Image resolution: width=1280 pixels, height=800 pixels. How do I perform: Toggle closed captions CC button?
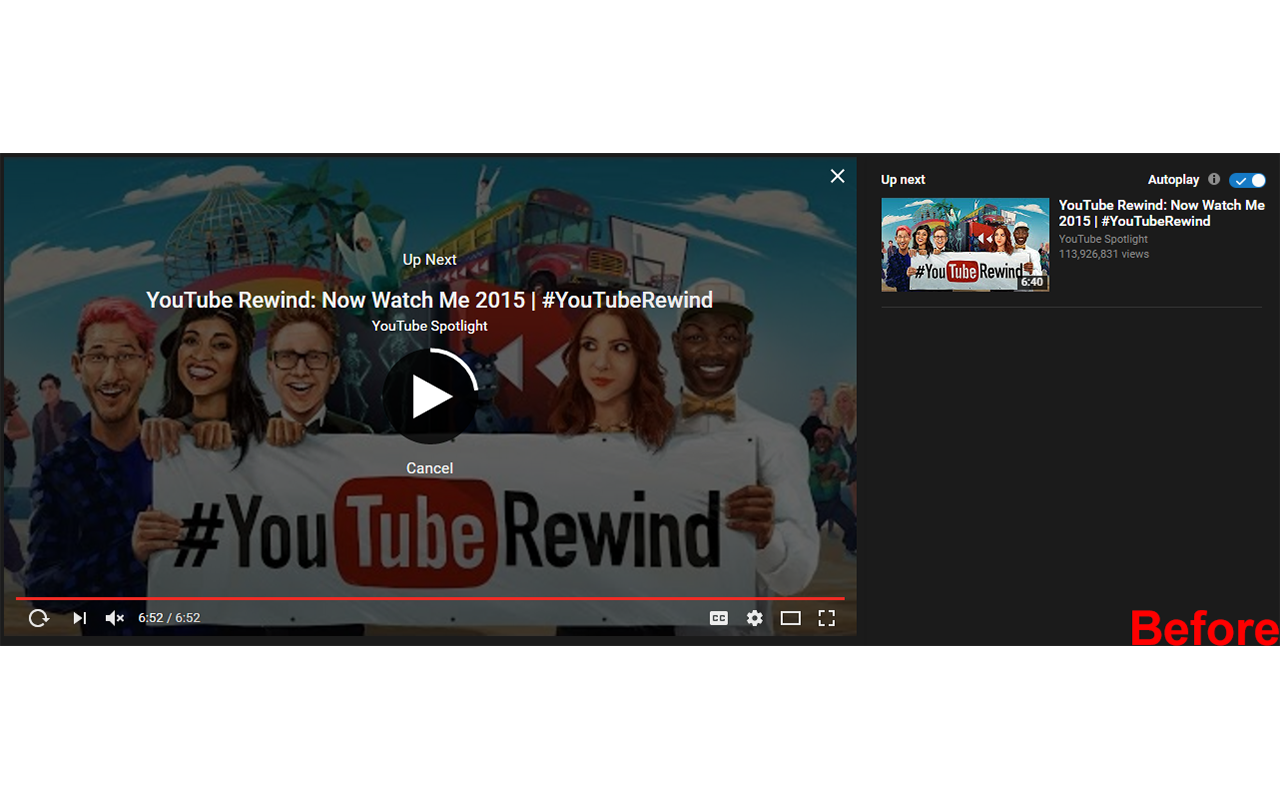tap(718, 618)
